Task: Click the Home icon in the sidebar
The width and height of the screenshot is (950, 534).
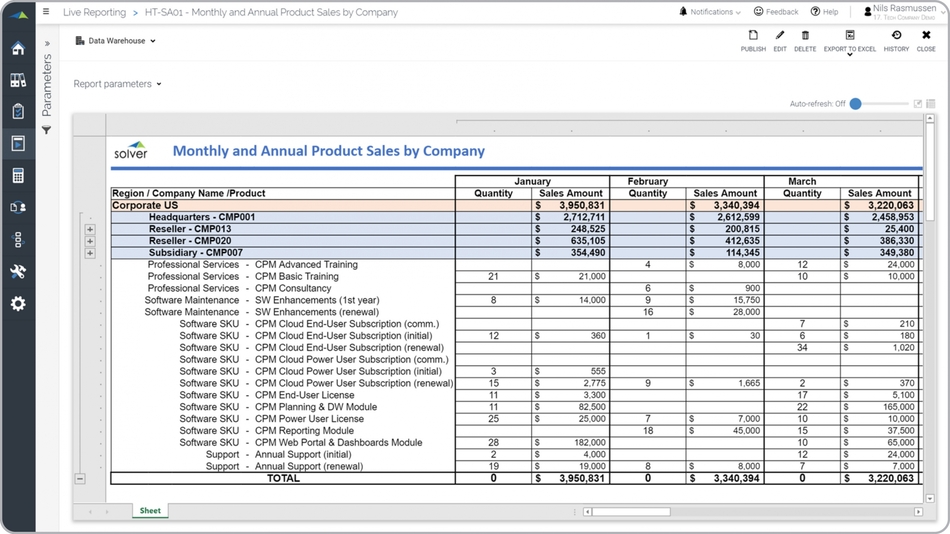Action: pyautogui.click(x=17, y=49)
